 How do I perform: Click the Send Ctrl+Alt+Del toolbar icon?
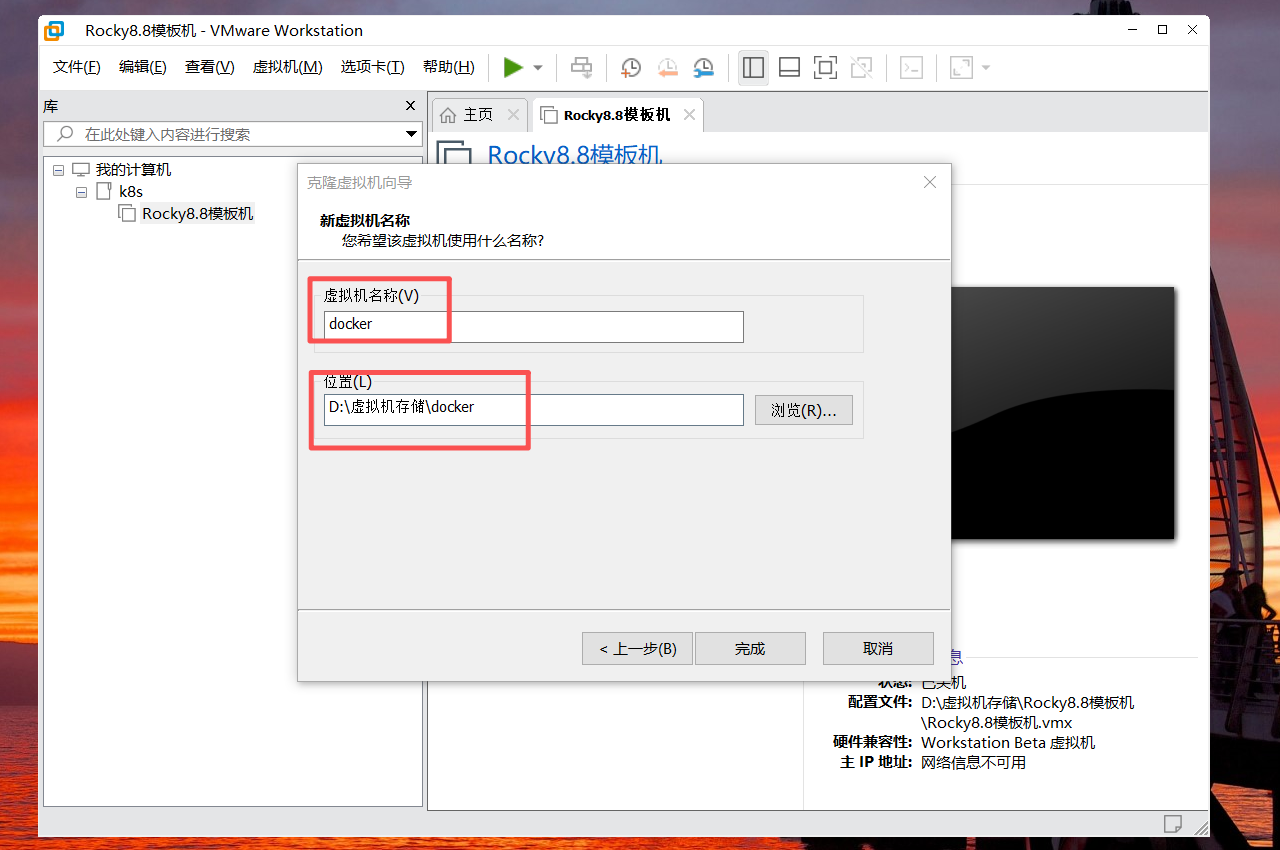581,67
